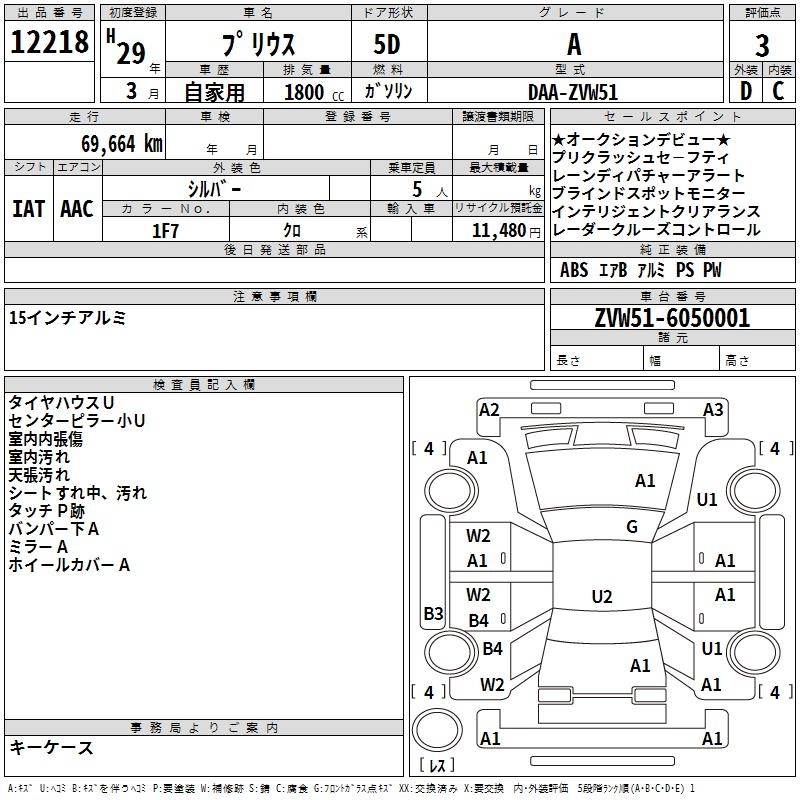
Task: Click the B3 damage marker on diagram
Action: tap(433, 613)
